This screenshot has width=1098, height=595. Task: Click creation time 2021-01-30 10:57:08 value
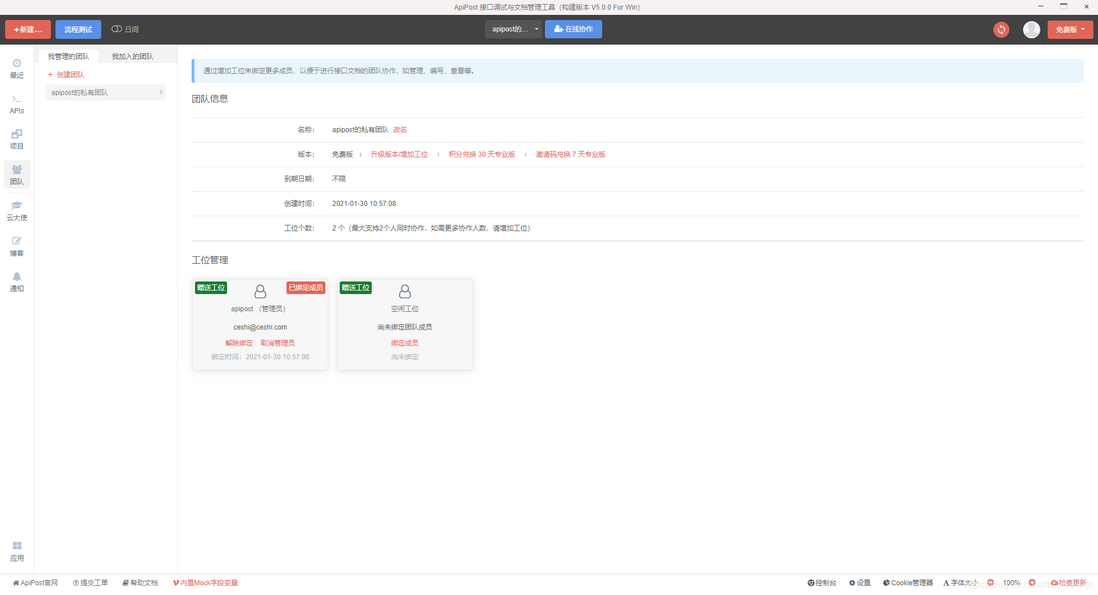[364, 204]
